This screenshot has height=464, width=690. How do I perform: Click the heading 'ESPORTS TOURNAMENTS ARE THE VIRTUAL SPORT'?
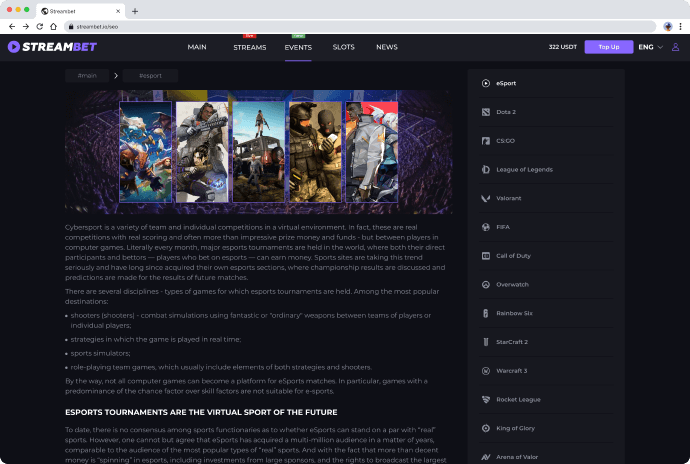tap(201, 412)
